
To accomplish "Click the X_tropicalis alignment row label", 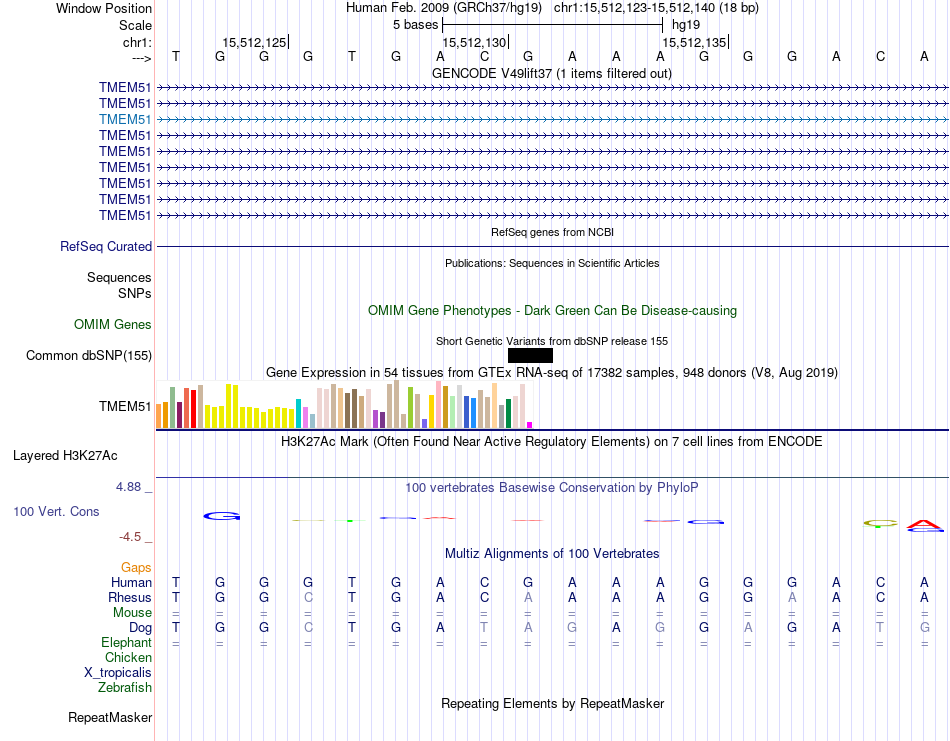I will pos(118,673).
